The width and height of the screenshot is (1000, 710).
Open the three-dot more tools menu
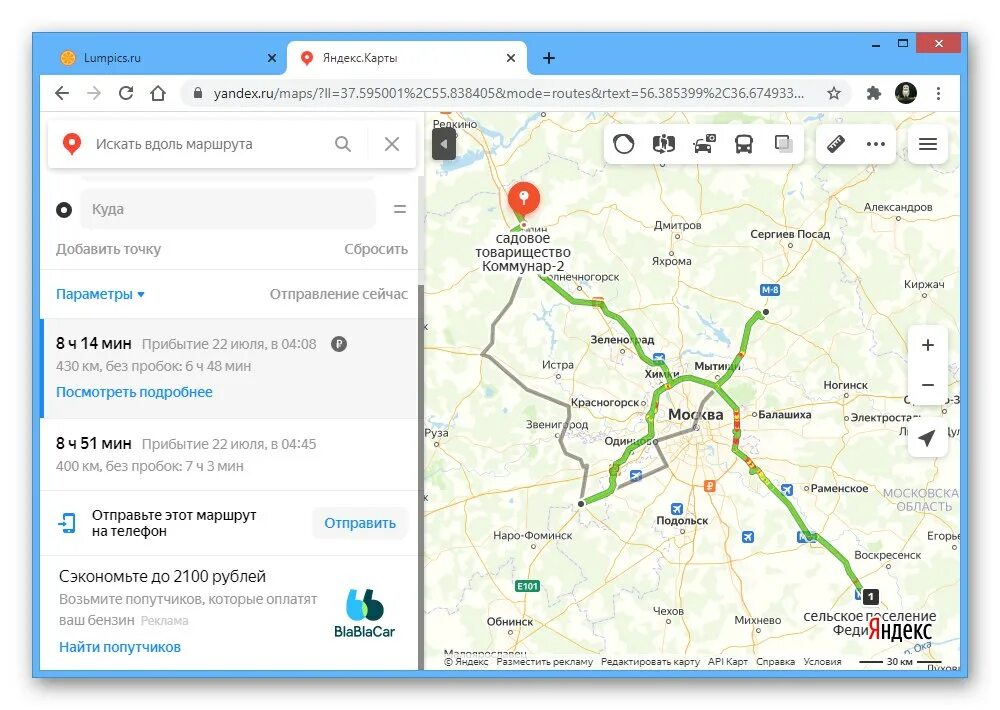[x=876, y=144]
